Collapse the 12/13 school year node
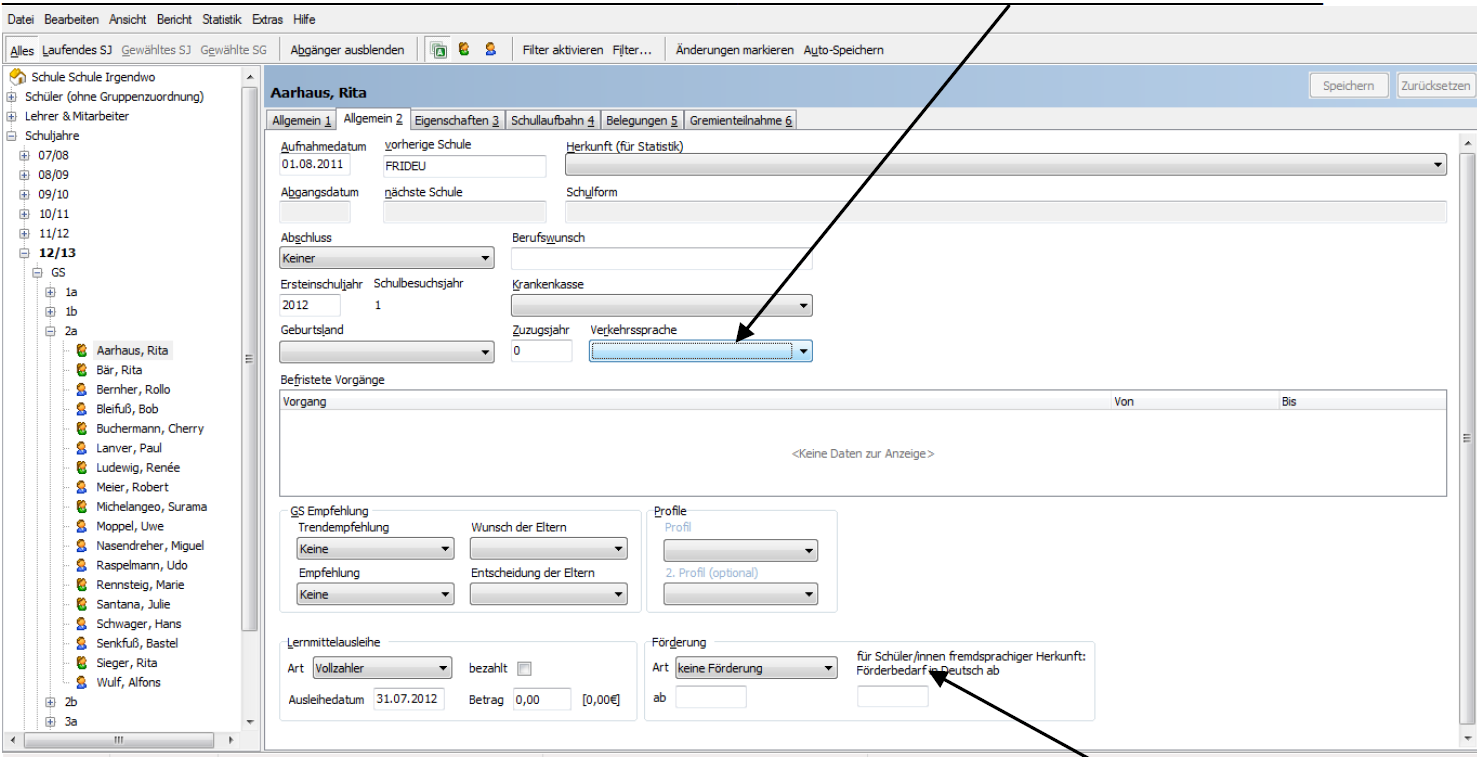Screen dimensions: 1477x757 (x=24, y=253)
